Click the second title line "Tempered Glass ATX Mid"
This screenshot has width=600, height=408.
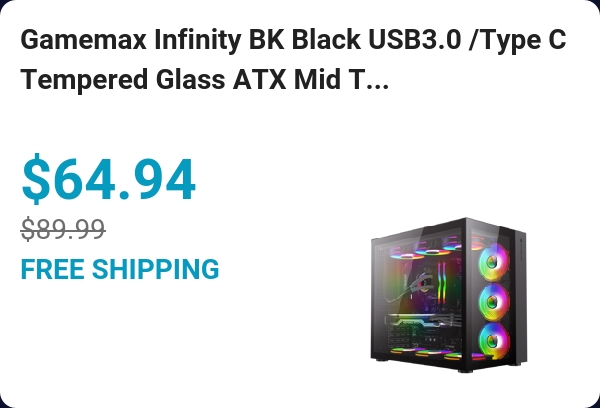click(180, 80)
